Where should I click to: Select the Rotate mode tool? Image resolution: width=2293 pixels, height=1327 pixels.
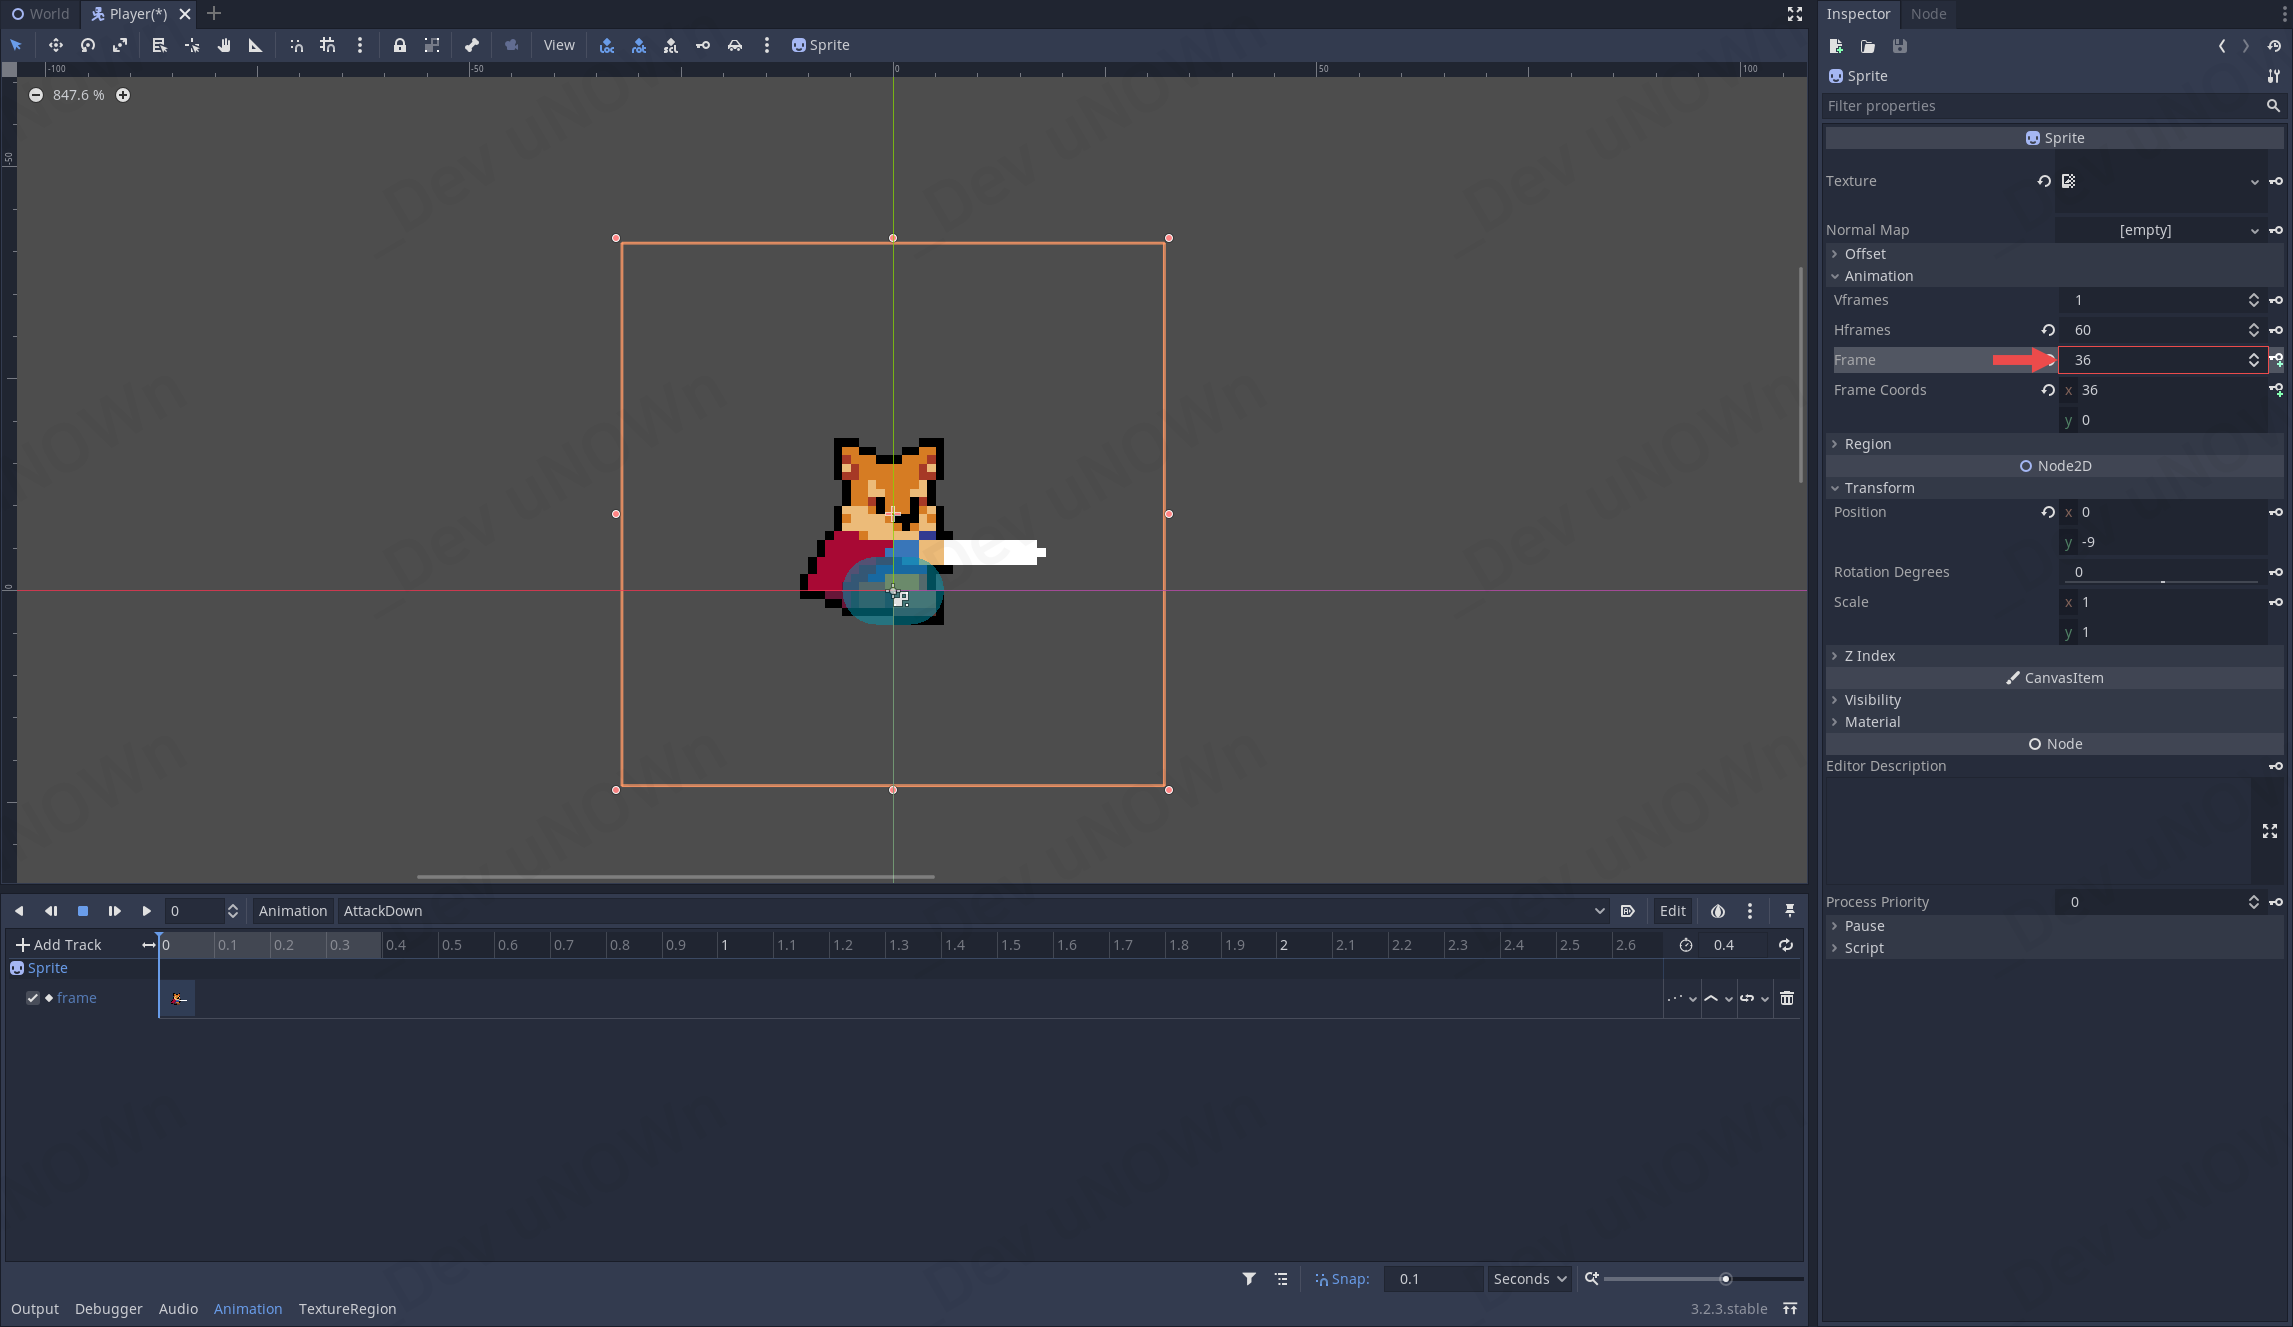[x=88, y=45]
